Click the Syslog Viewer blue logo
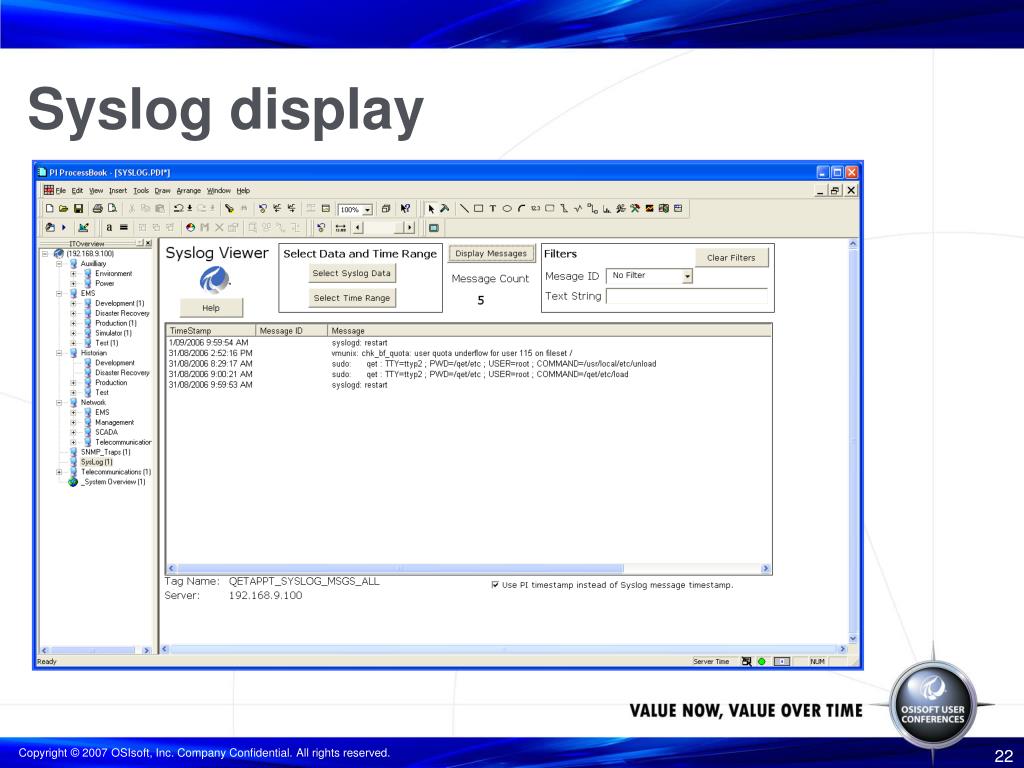 point(215,280)
